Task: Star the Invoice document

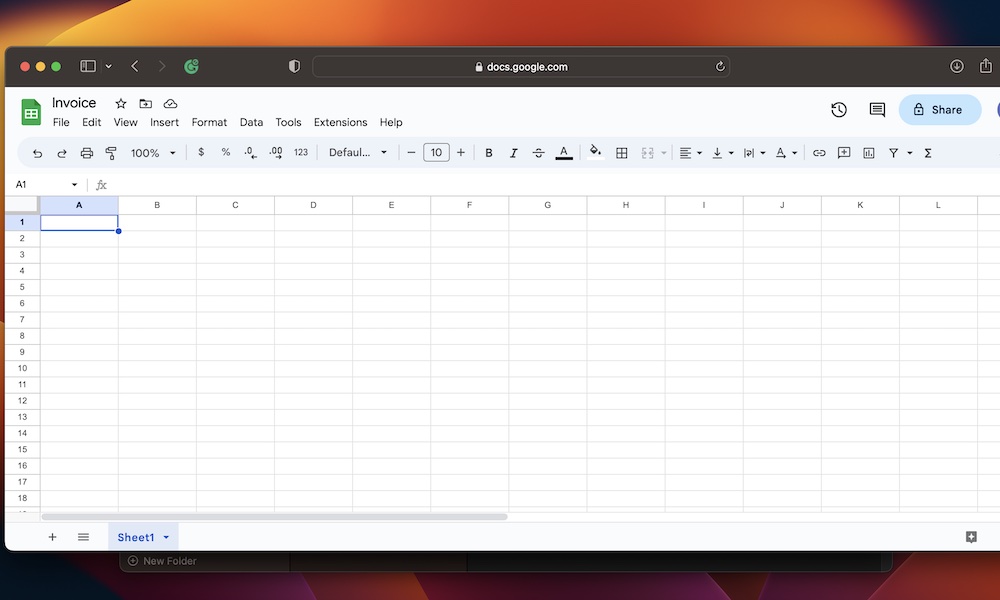Action: click(121, 104)
